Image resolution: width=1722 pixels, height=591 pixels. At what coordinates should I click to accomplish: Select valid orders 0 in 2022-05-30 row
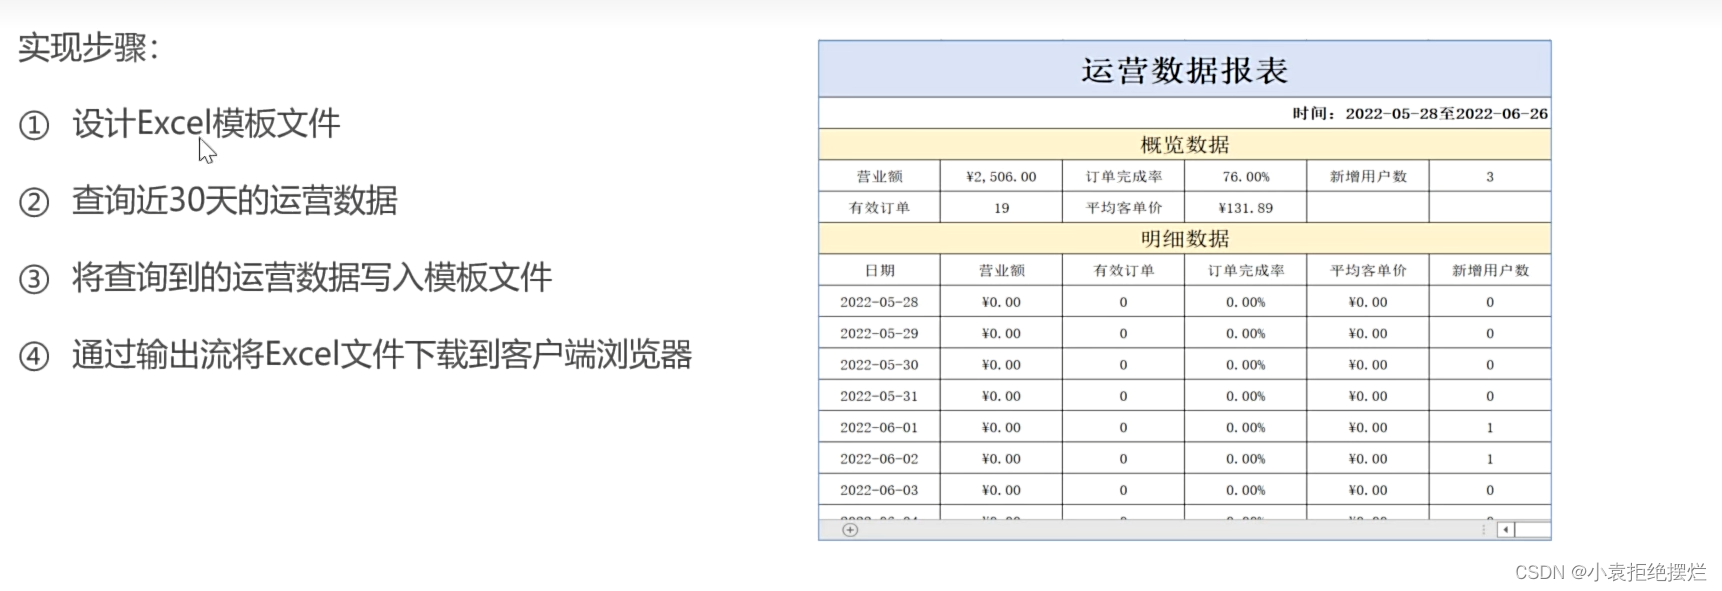[1123, 364]
